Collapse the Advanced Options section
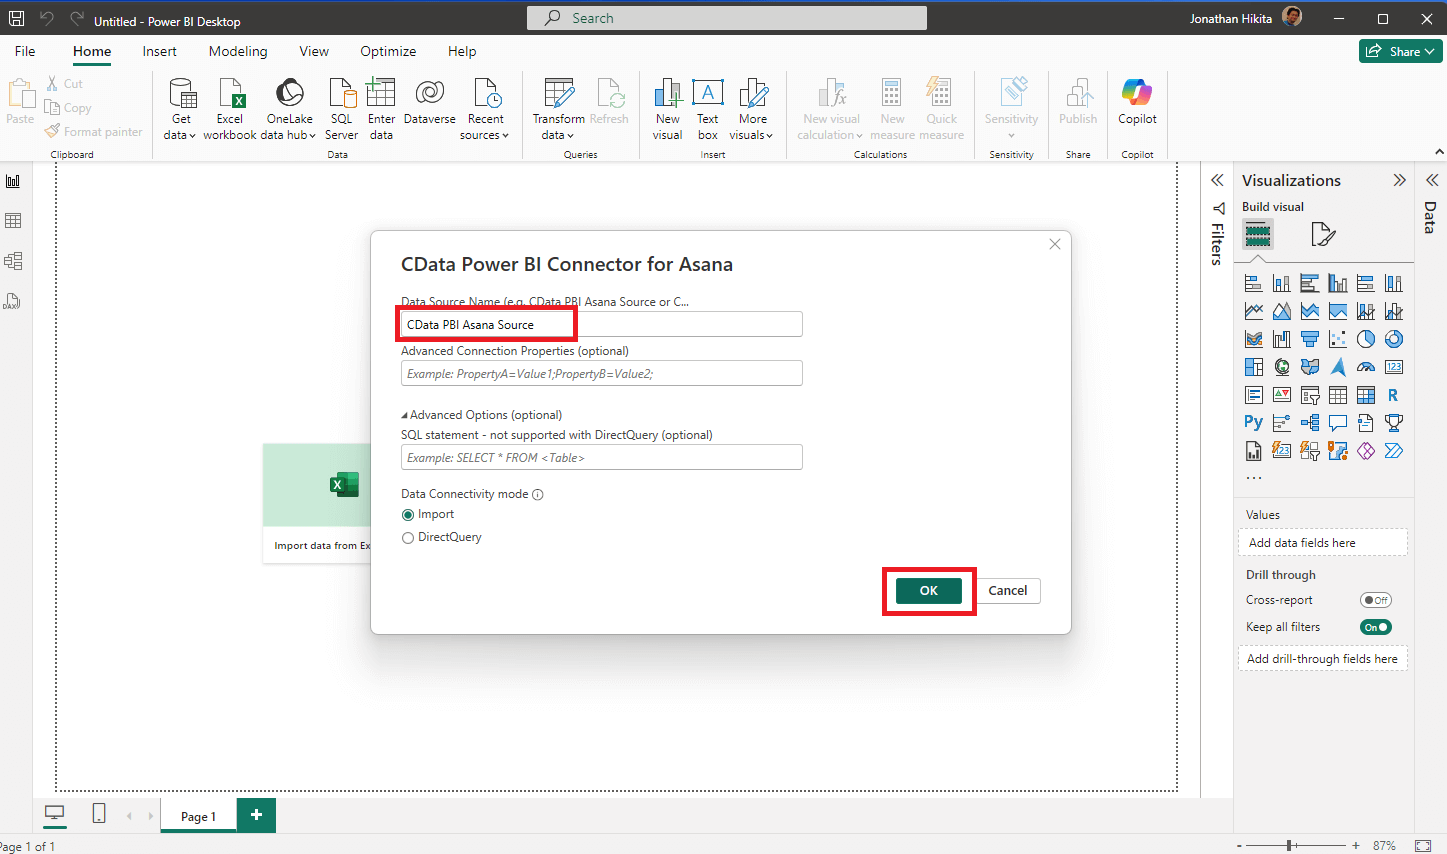Image resolution: width=1447 pixels, height=854 pixels. tap(405, 415)
